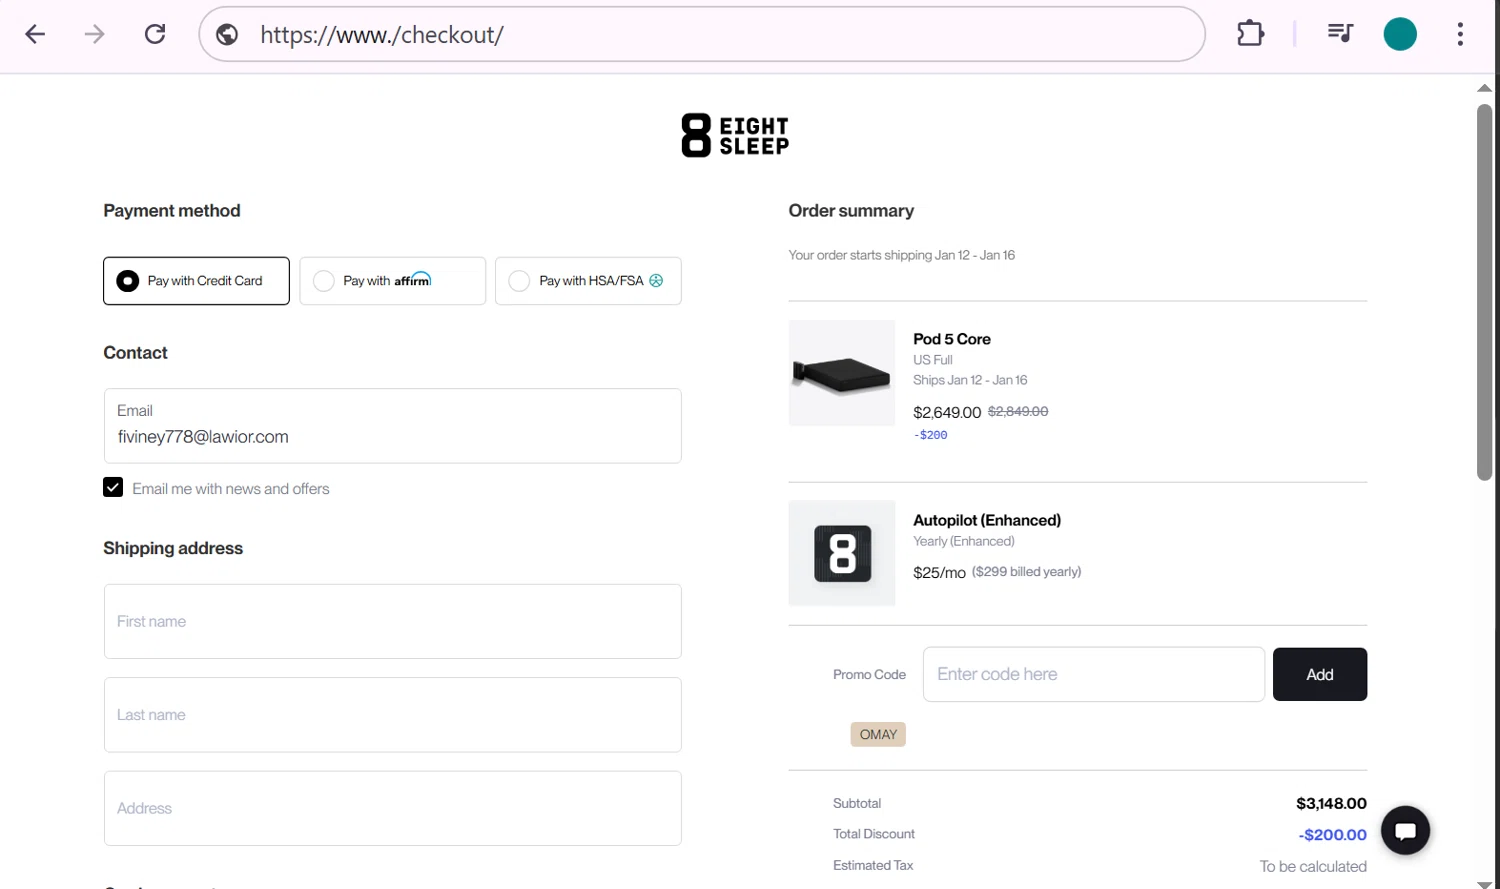Viewport: 1500px width, 889px height.
Task: Click the Email input field
Action: (392, 426)
